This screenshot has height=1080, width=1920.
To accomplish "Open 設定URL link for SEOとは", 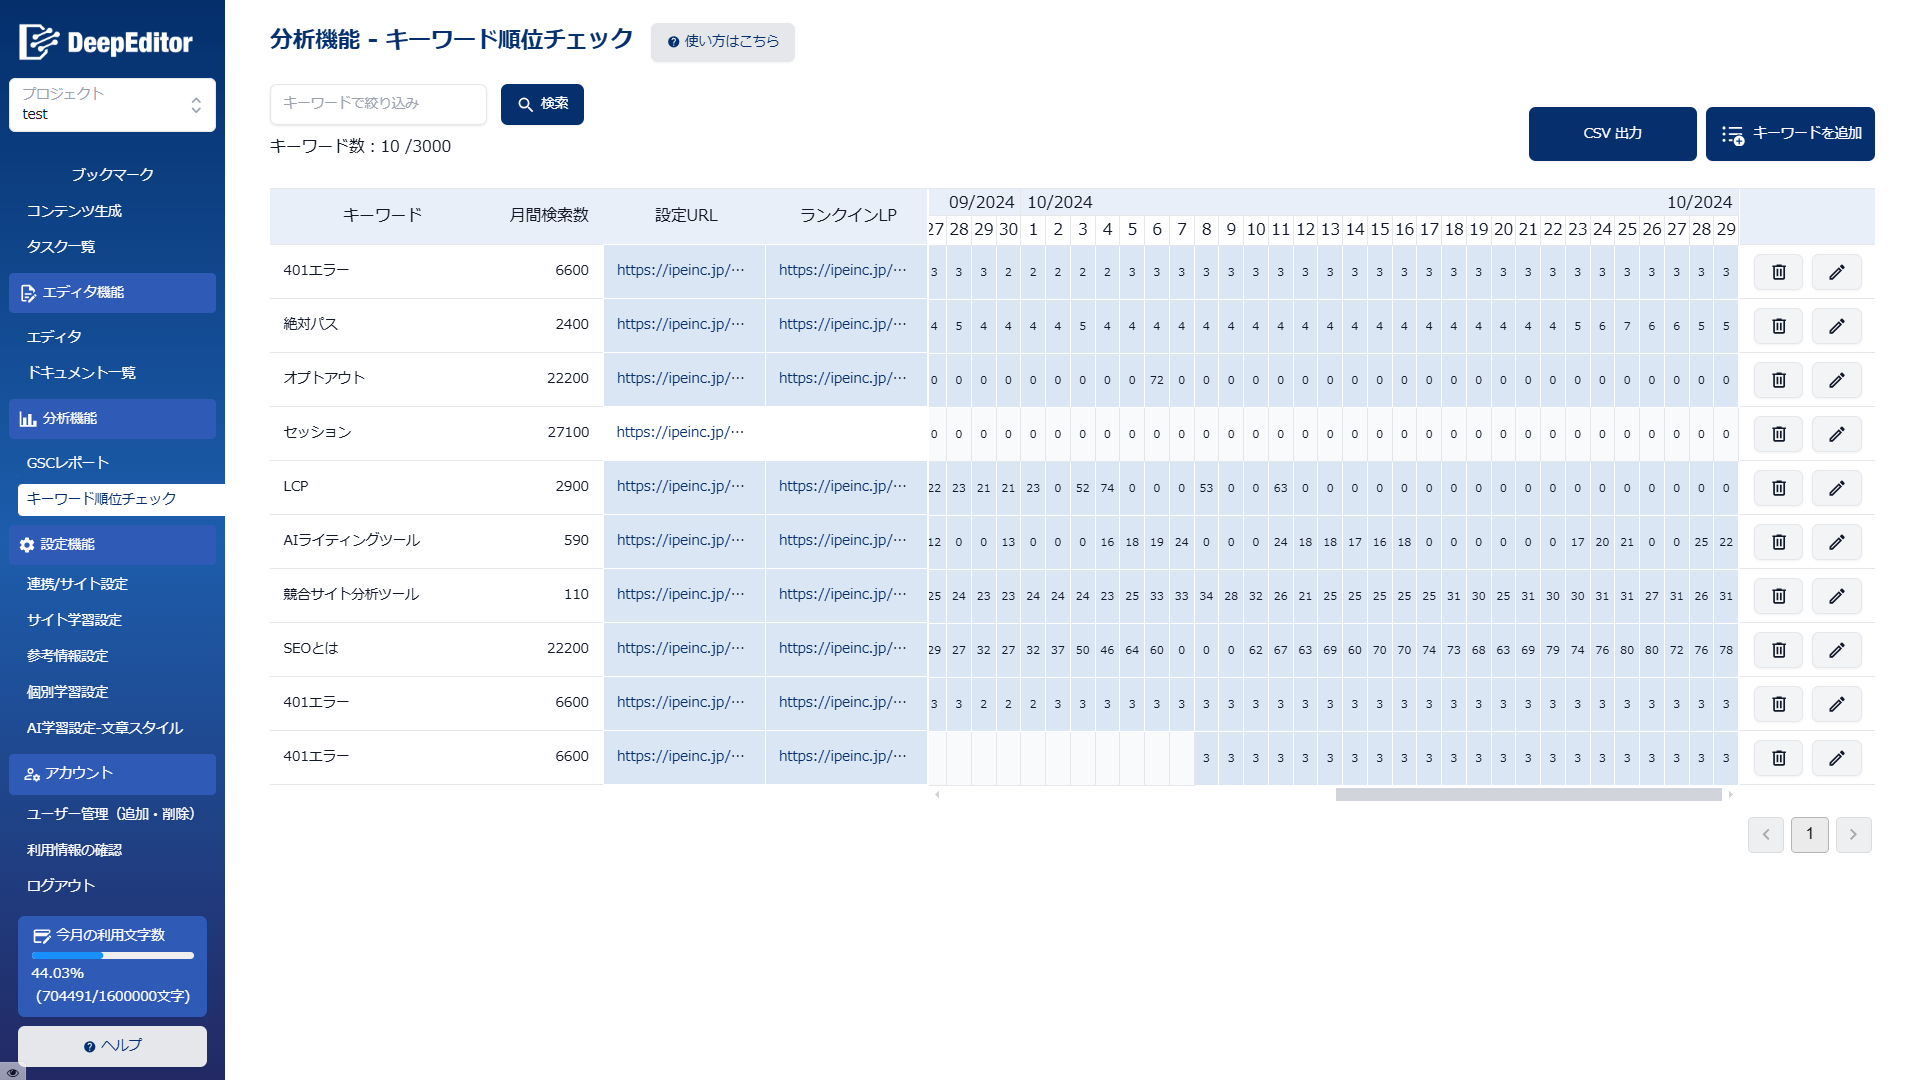I will tap(680, 649).
